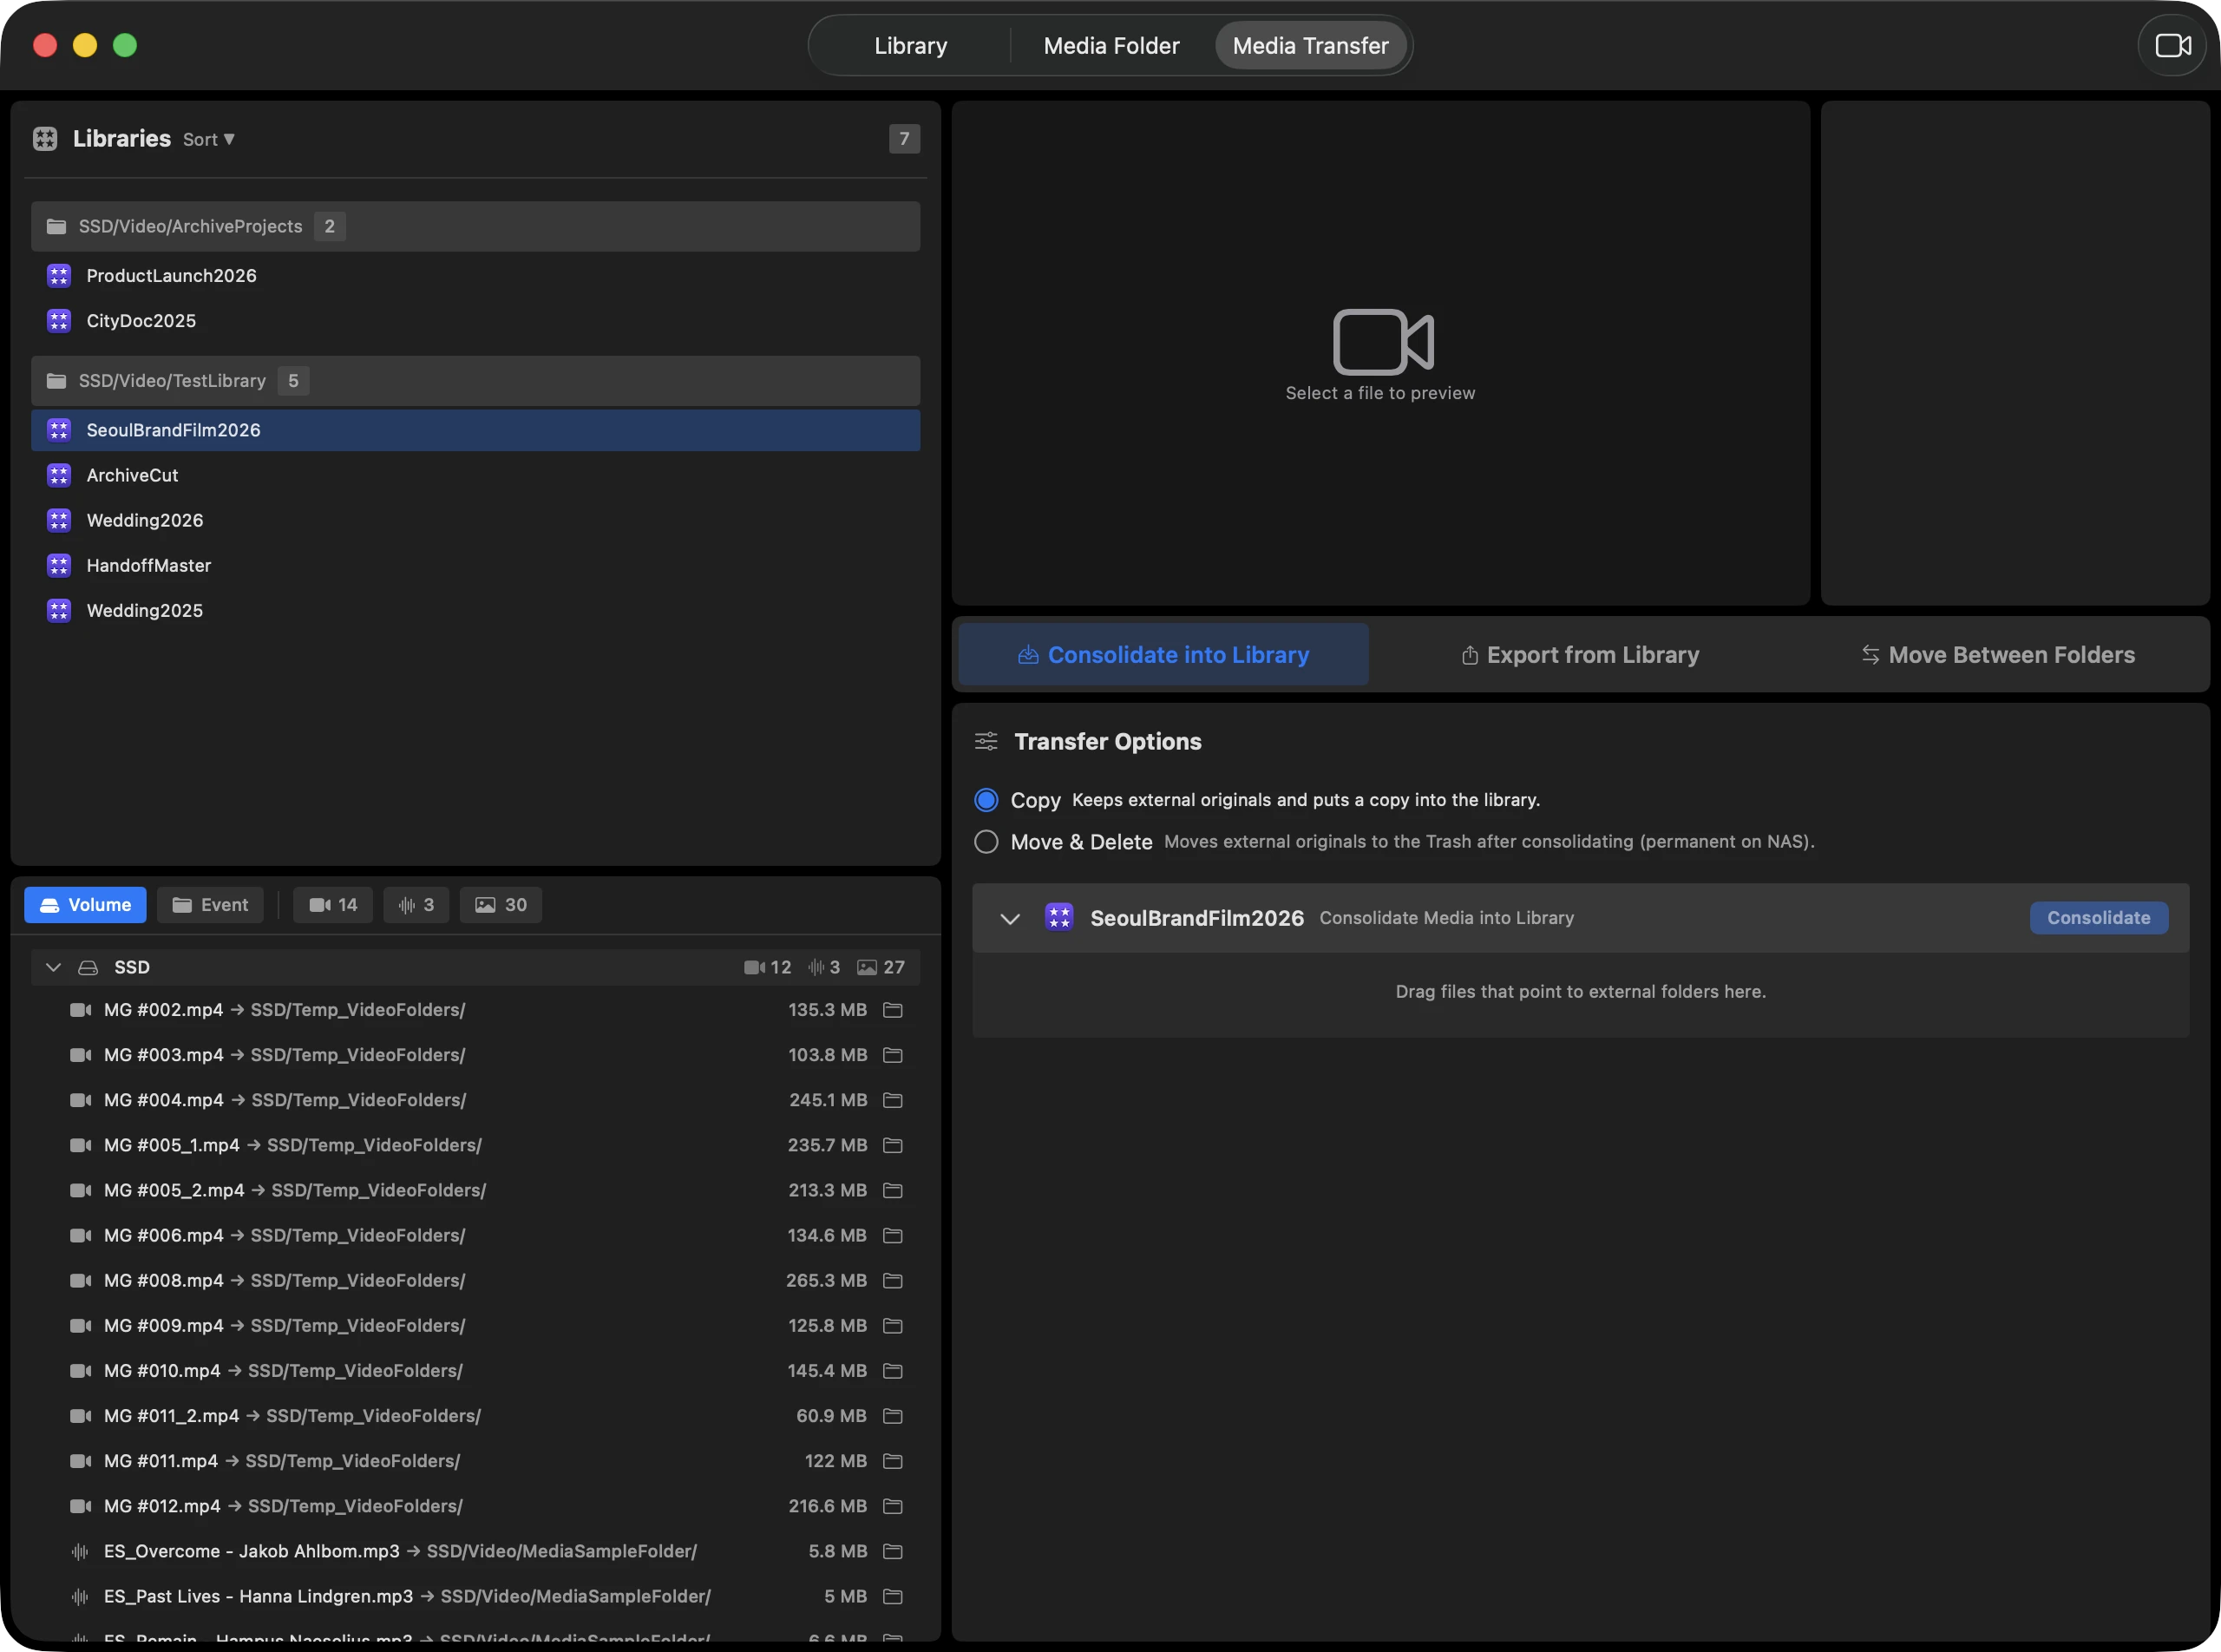
Task: Reveal MG #008.mp4 folder icon
Action: pyautogui.click(x=893, y=1281)
